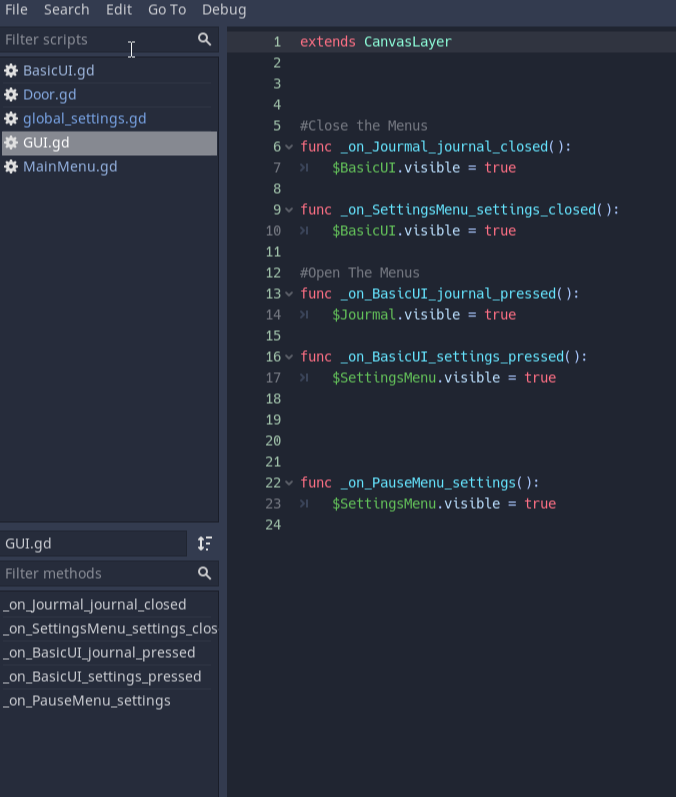Go to _on_BasicUI_settings_pressed method

point(103,677)
